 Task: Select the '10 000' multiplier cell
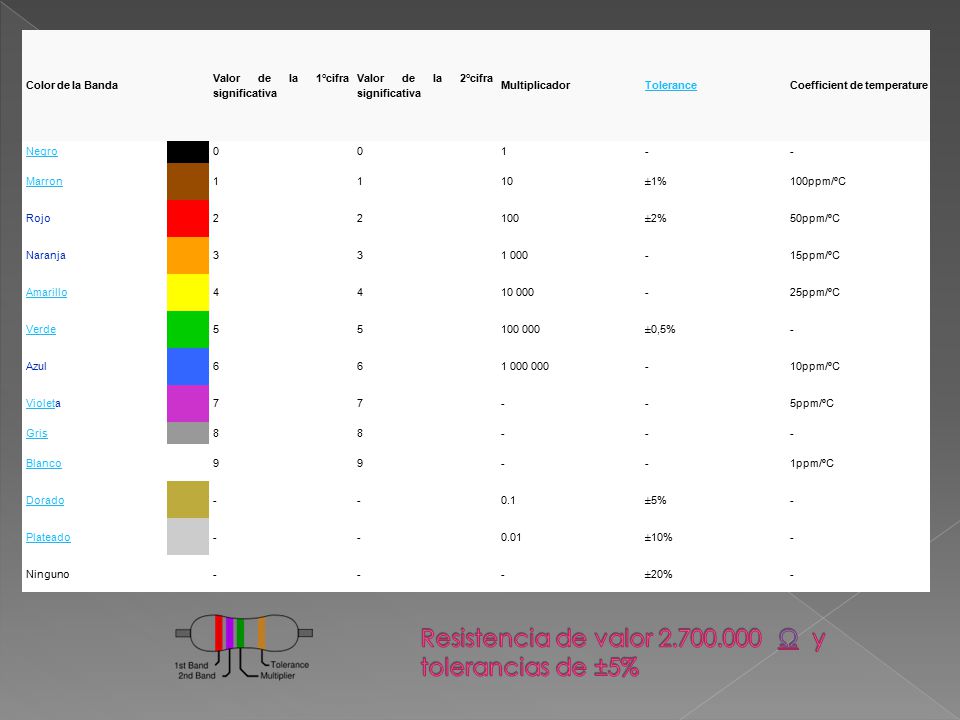tap(517, 292)
